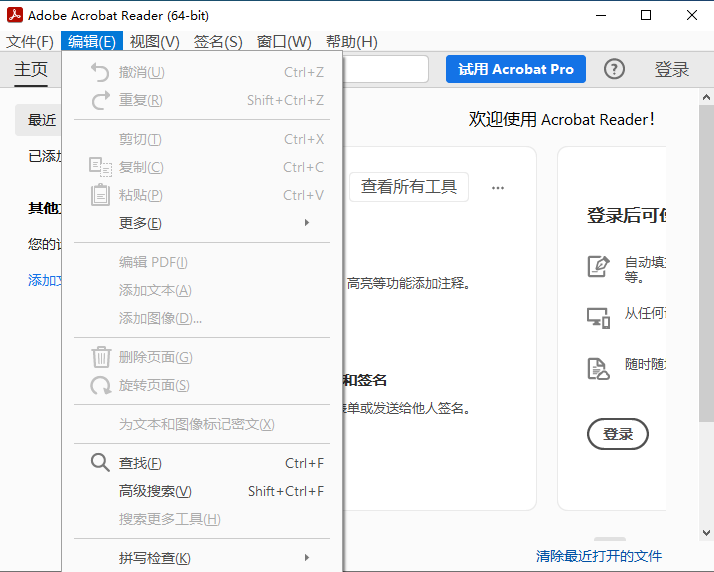
Task: Click the blue 添加 link in sidebar
Action: 45,280
